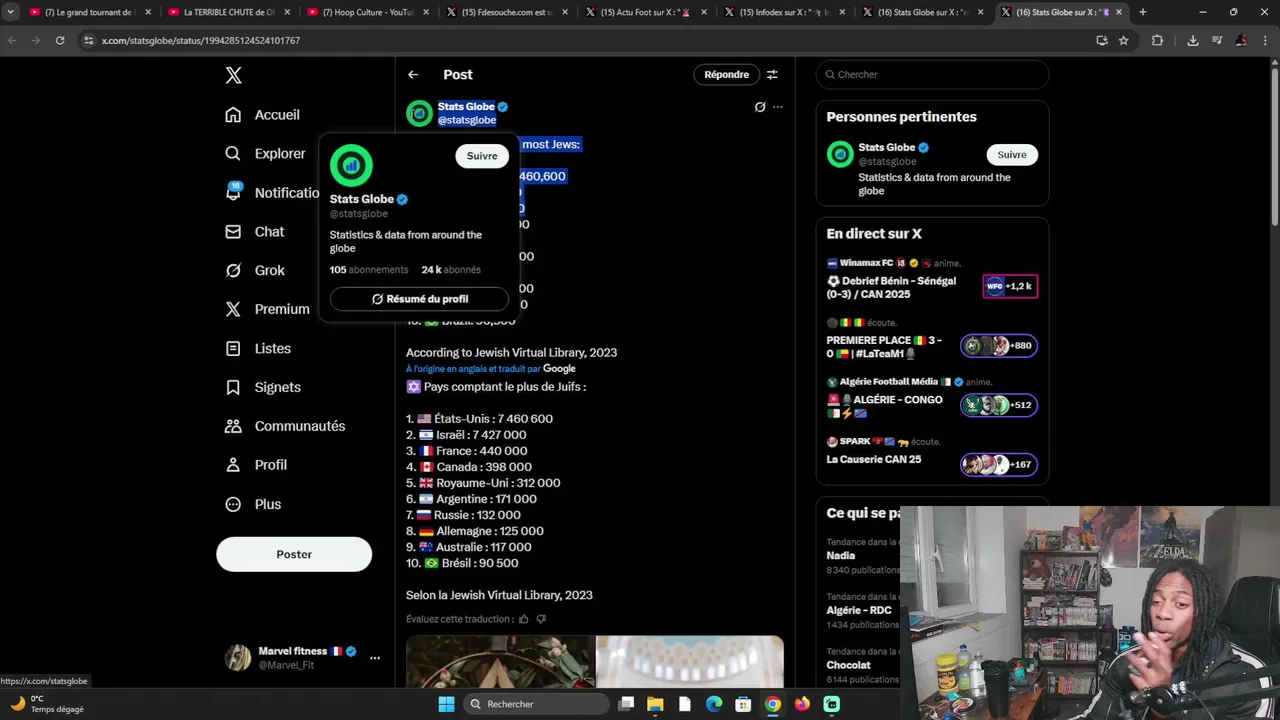Screen dimensions: 1280x720
Task: Click the Algérie - RDC trend
Action: point(859,611)
